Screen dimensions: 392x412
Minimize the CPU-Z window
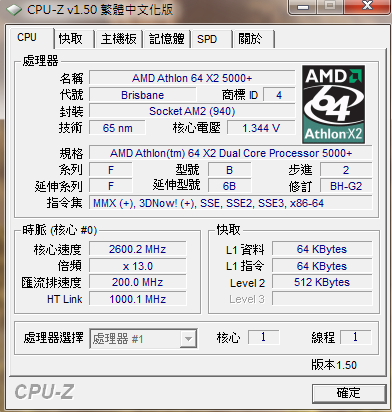tap(302, 6)
